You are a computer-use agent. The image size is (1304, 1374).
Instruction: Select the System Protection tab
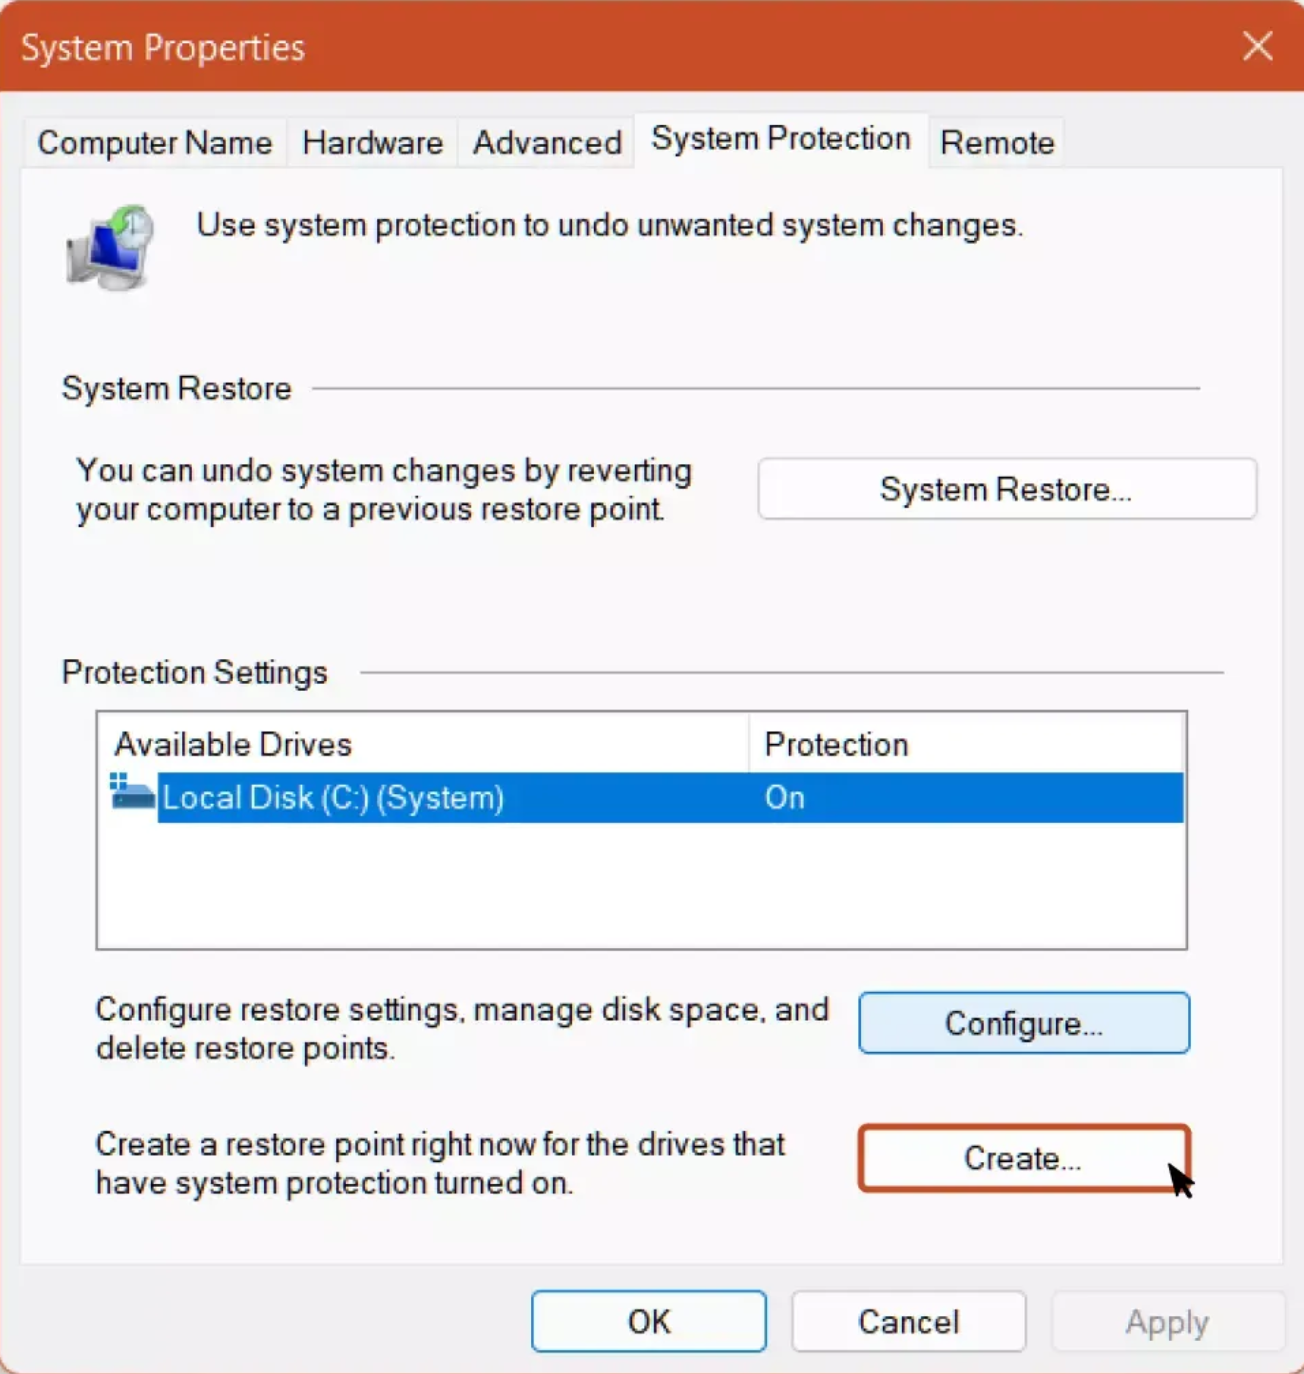tap(780, 139)
